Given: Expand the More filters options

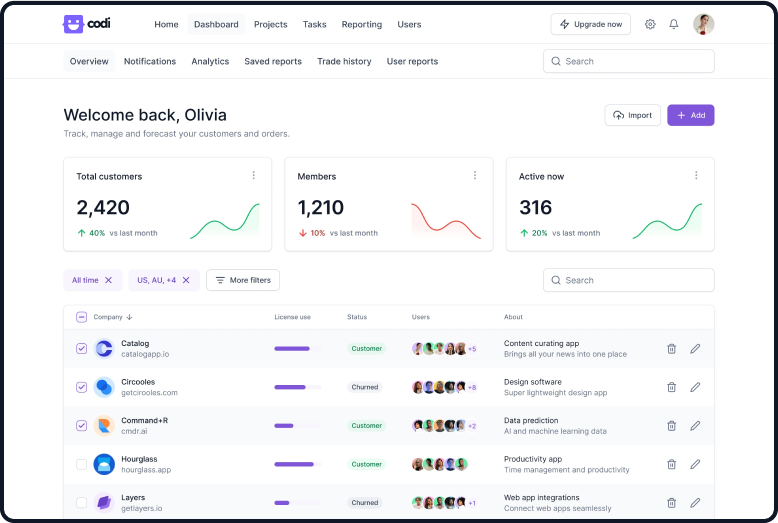Looking at the screenshot, I should tap(243, 280).
